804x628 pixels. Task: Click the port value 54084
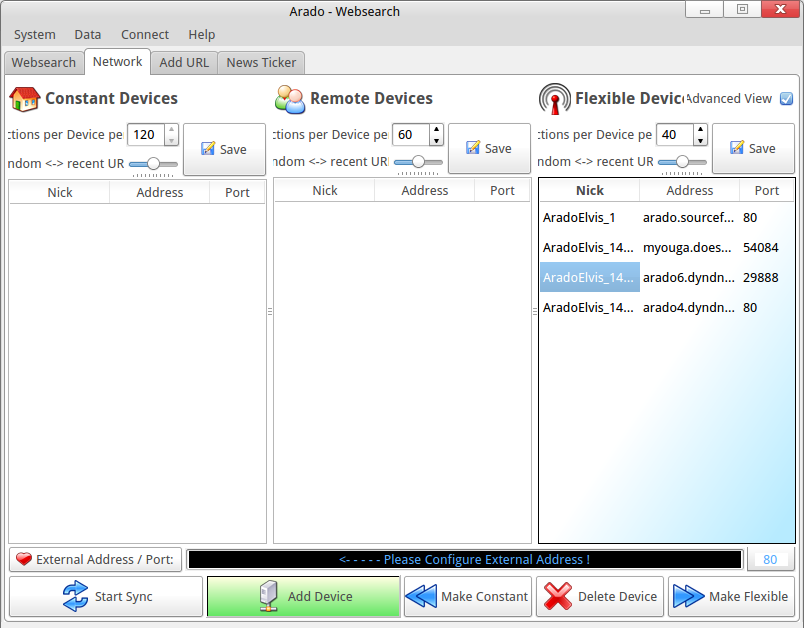(760, 248)
